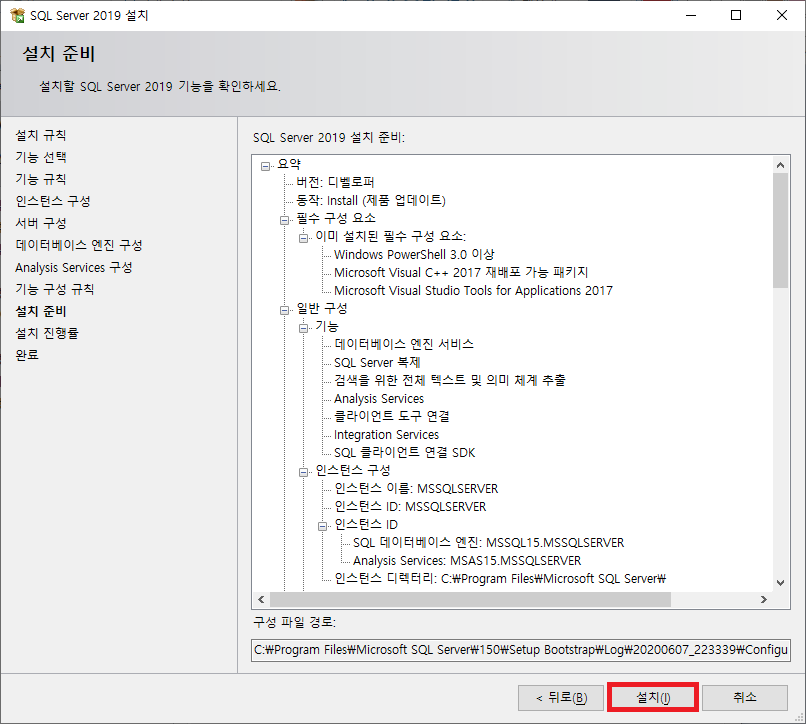Select 인스턴스 디렉터리 path row
This screenshot has height=724, width=806.
(x=500, y=578)
